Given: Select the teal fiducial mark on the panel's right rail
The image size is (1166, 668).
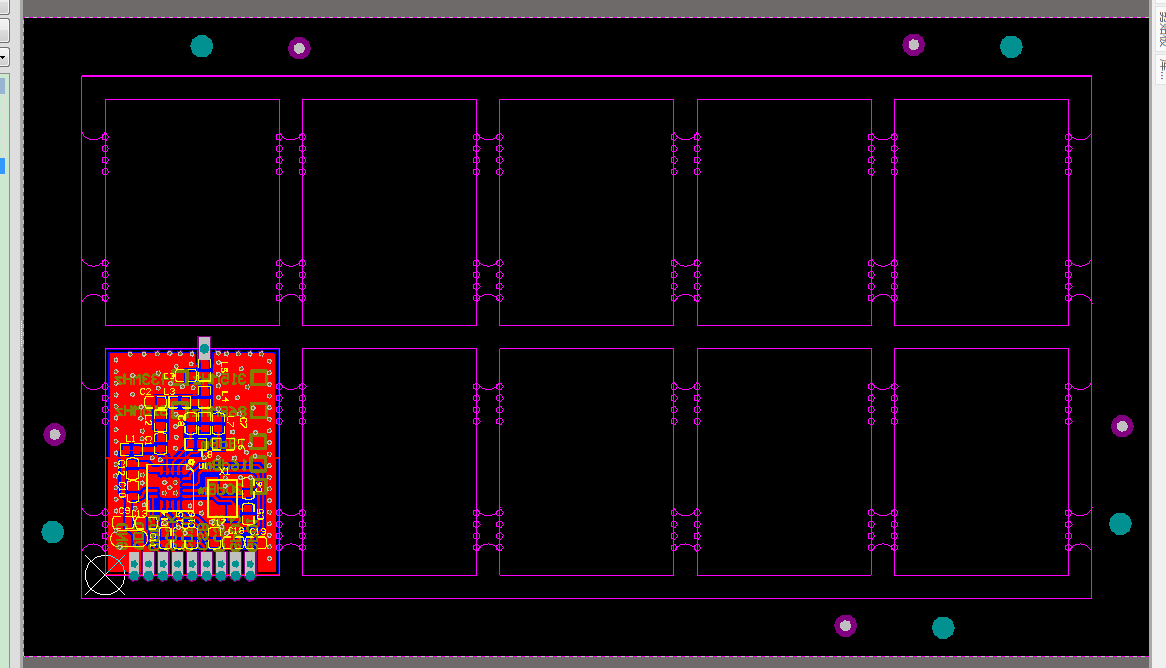Looking at the screenshot, I should (1120, 524).
